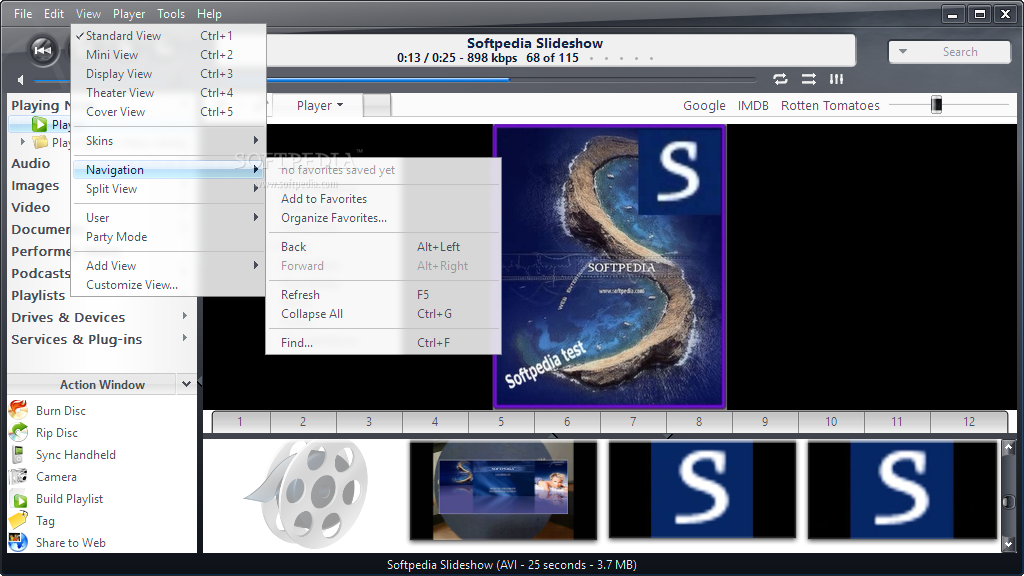The width and height of the screenshot is (1024, 576).
Task: Click the playlist folder icon in tree
Action: click(40, 142)
